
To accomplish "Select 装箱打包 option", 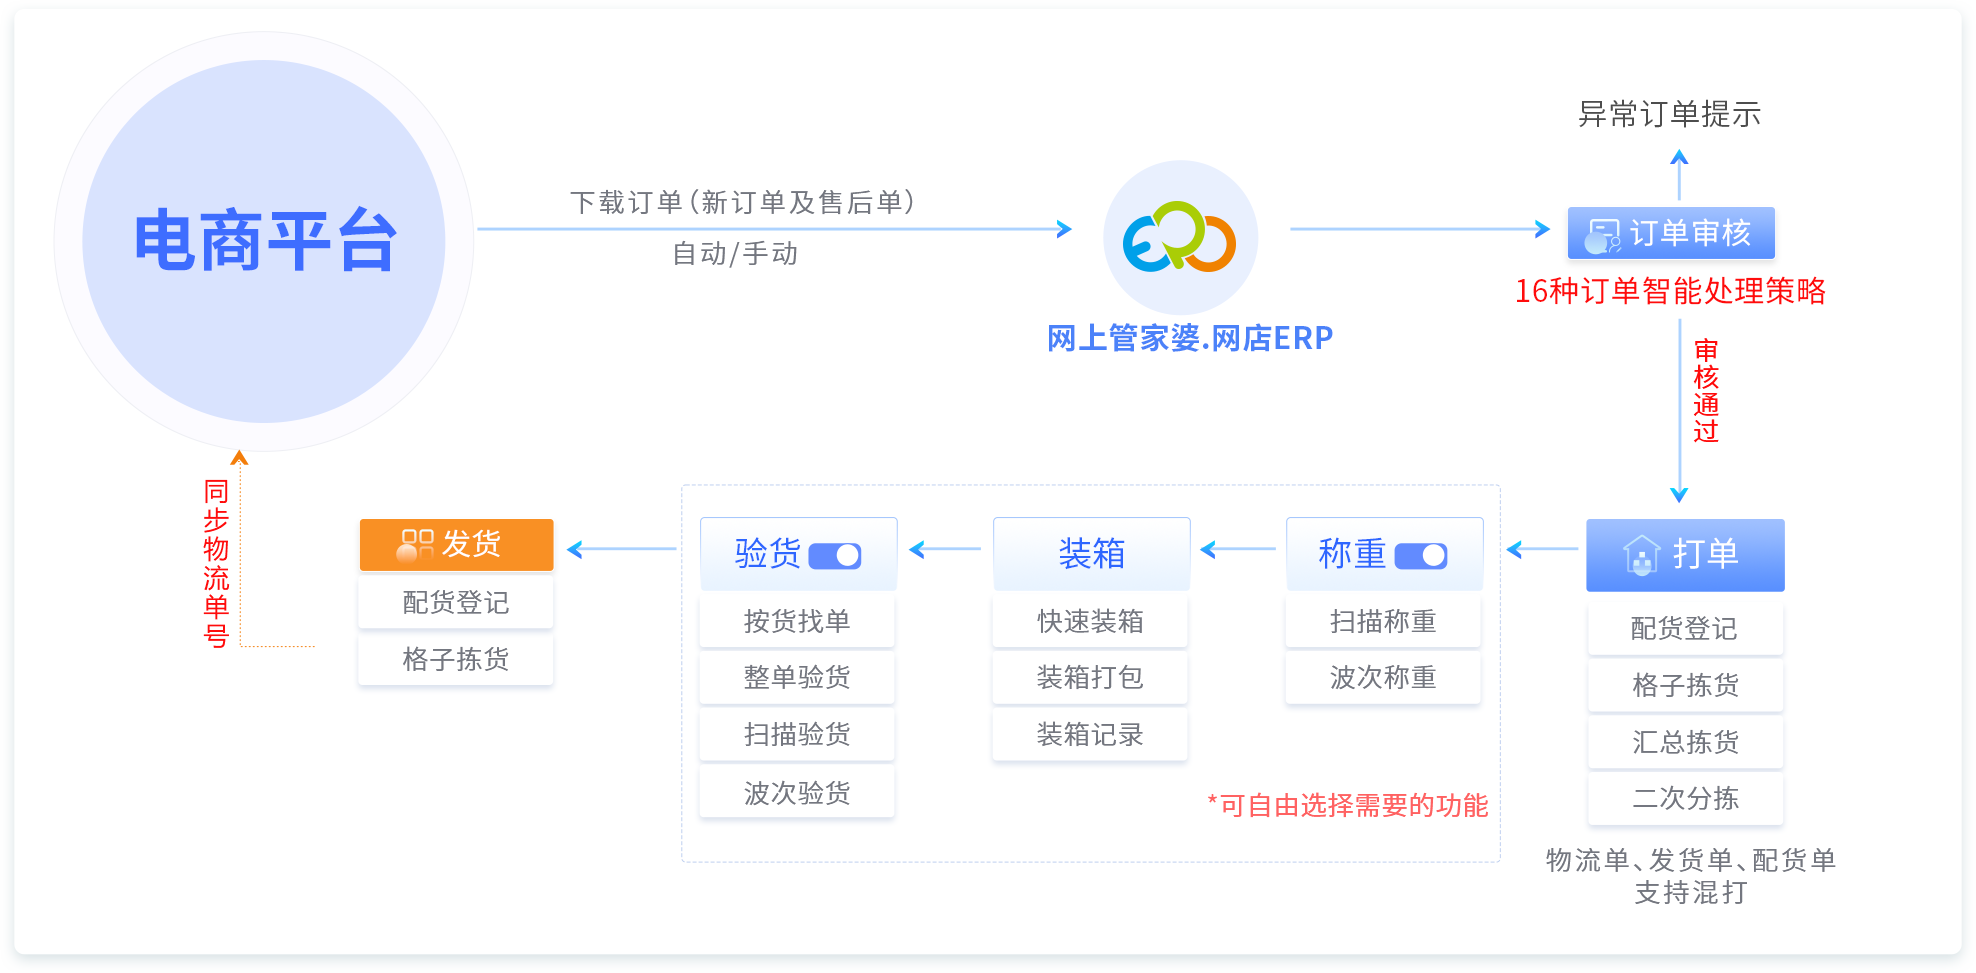I will click(x=1090, y=678).
